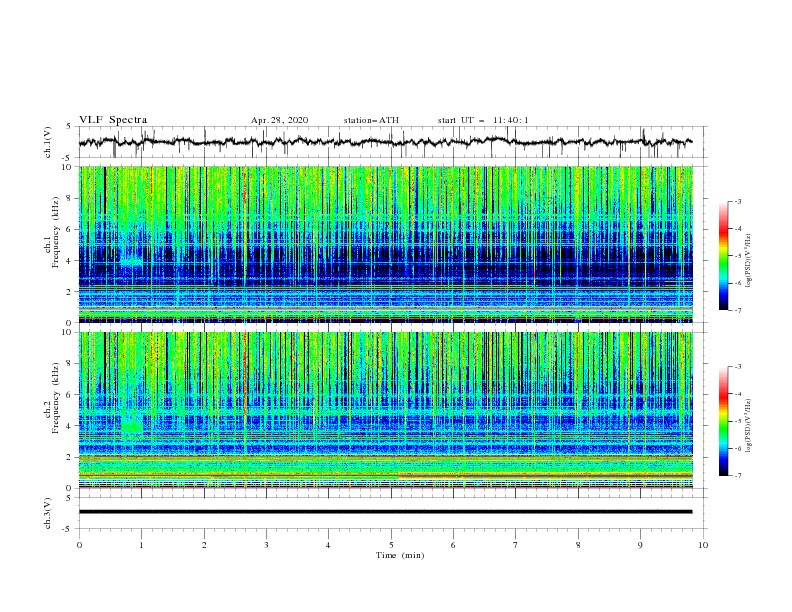Click the "VLF Spectra" plot title
792x612 pixels.
click(113, 120)
